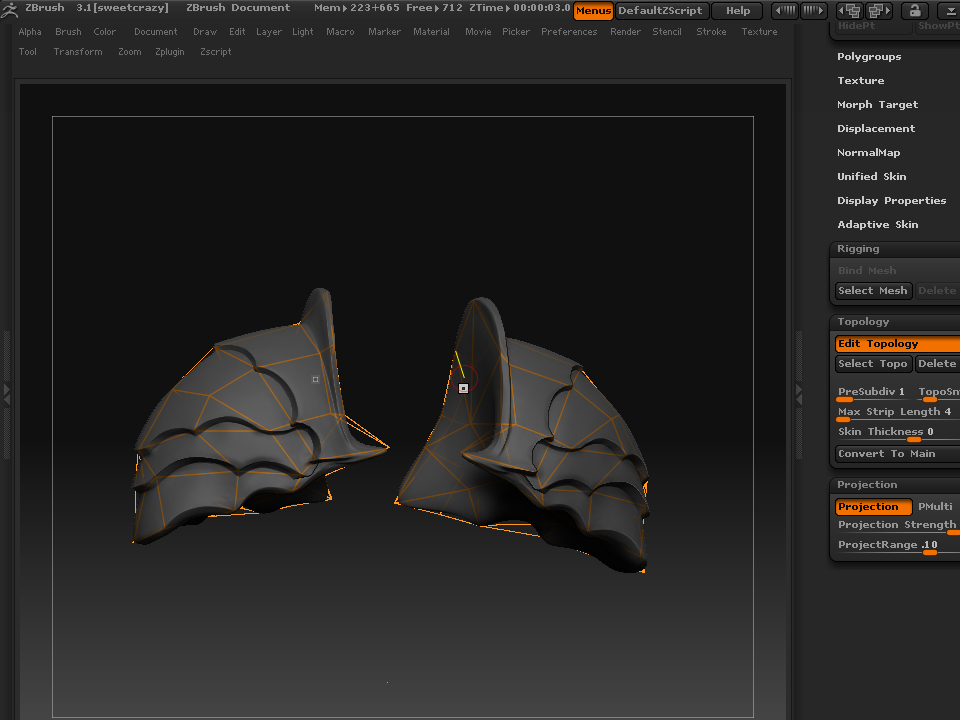Open the Stroke menu

click(x=711, y=32)
